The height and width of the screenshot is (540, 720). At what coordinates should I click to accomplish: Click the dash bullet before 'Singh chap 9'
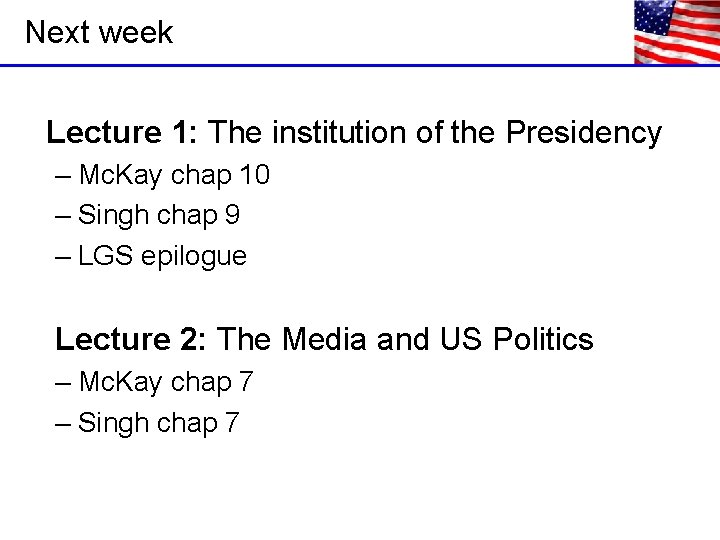pos(64,215)
